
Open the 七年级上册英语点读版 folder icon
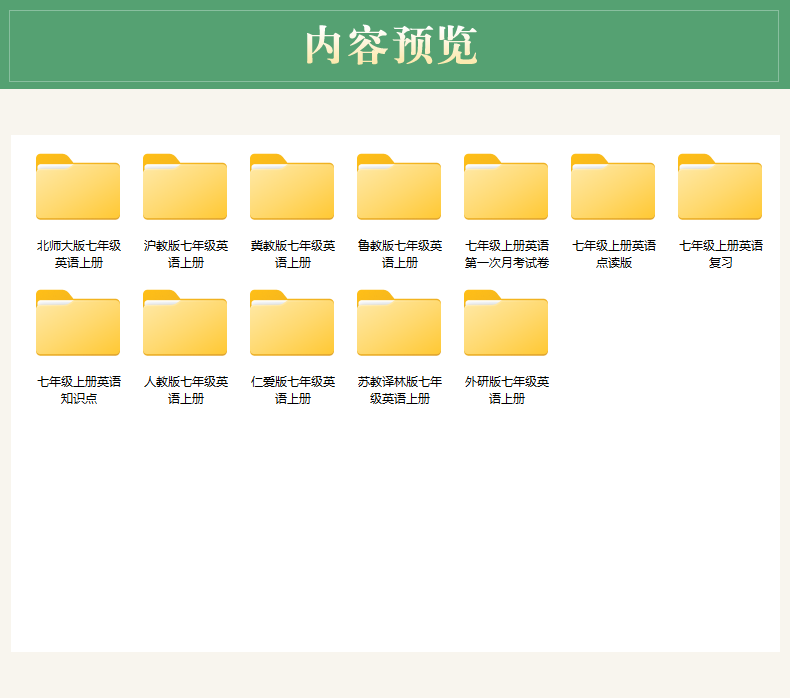[x=613, y=186]
